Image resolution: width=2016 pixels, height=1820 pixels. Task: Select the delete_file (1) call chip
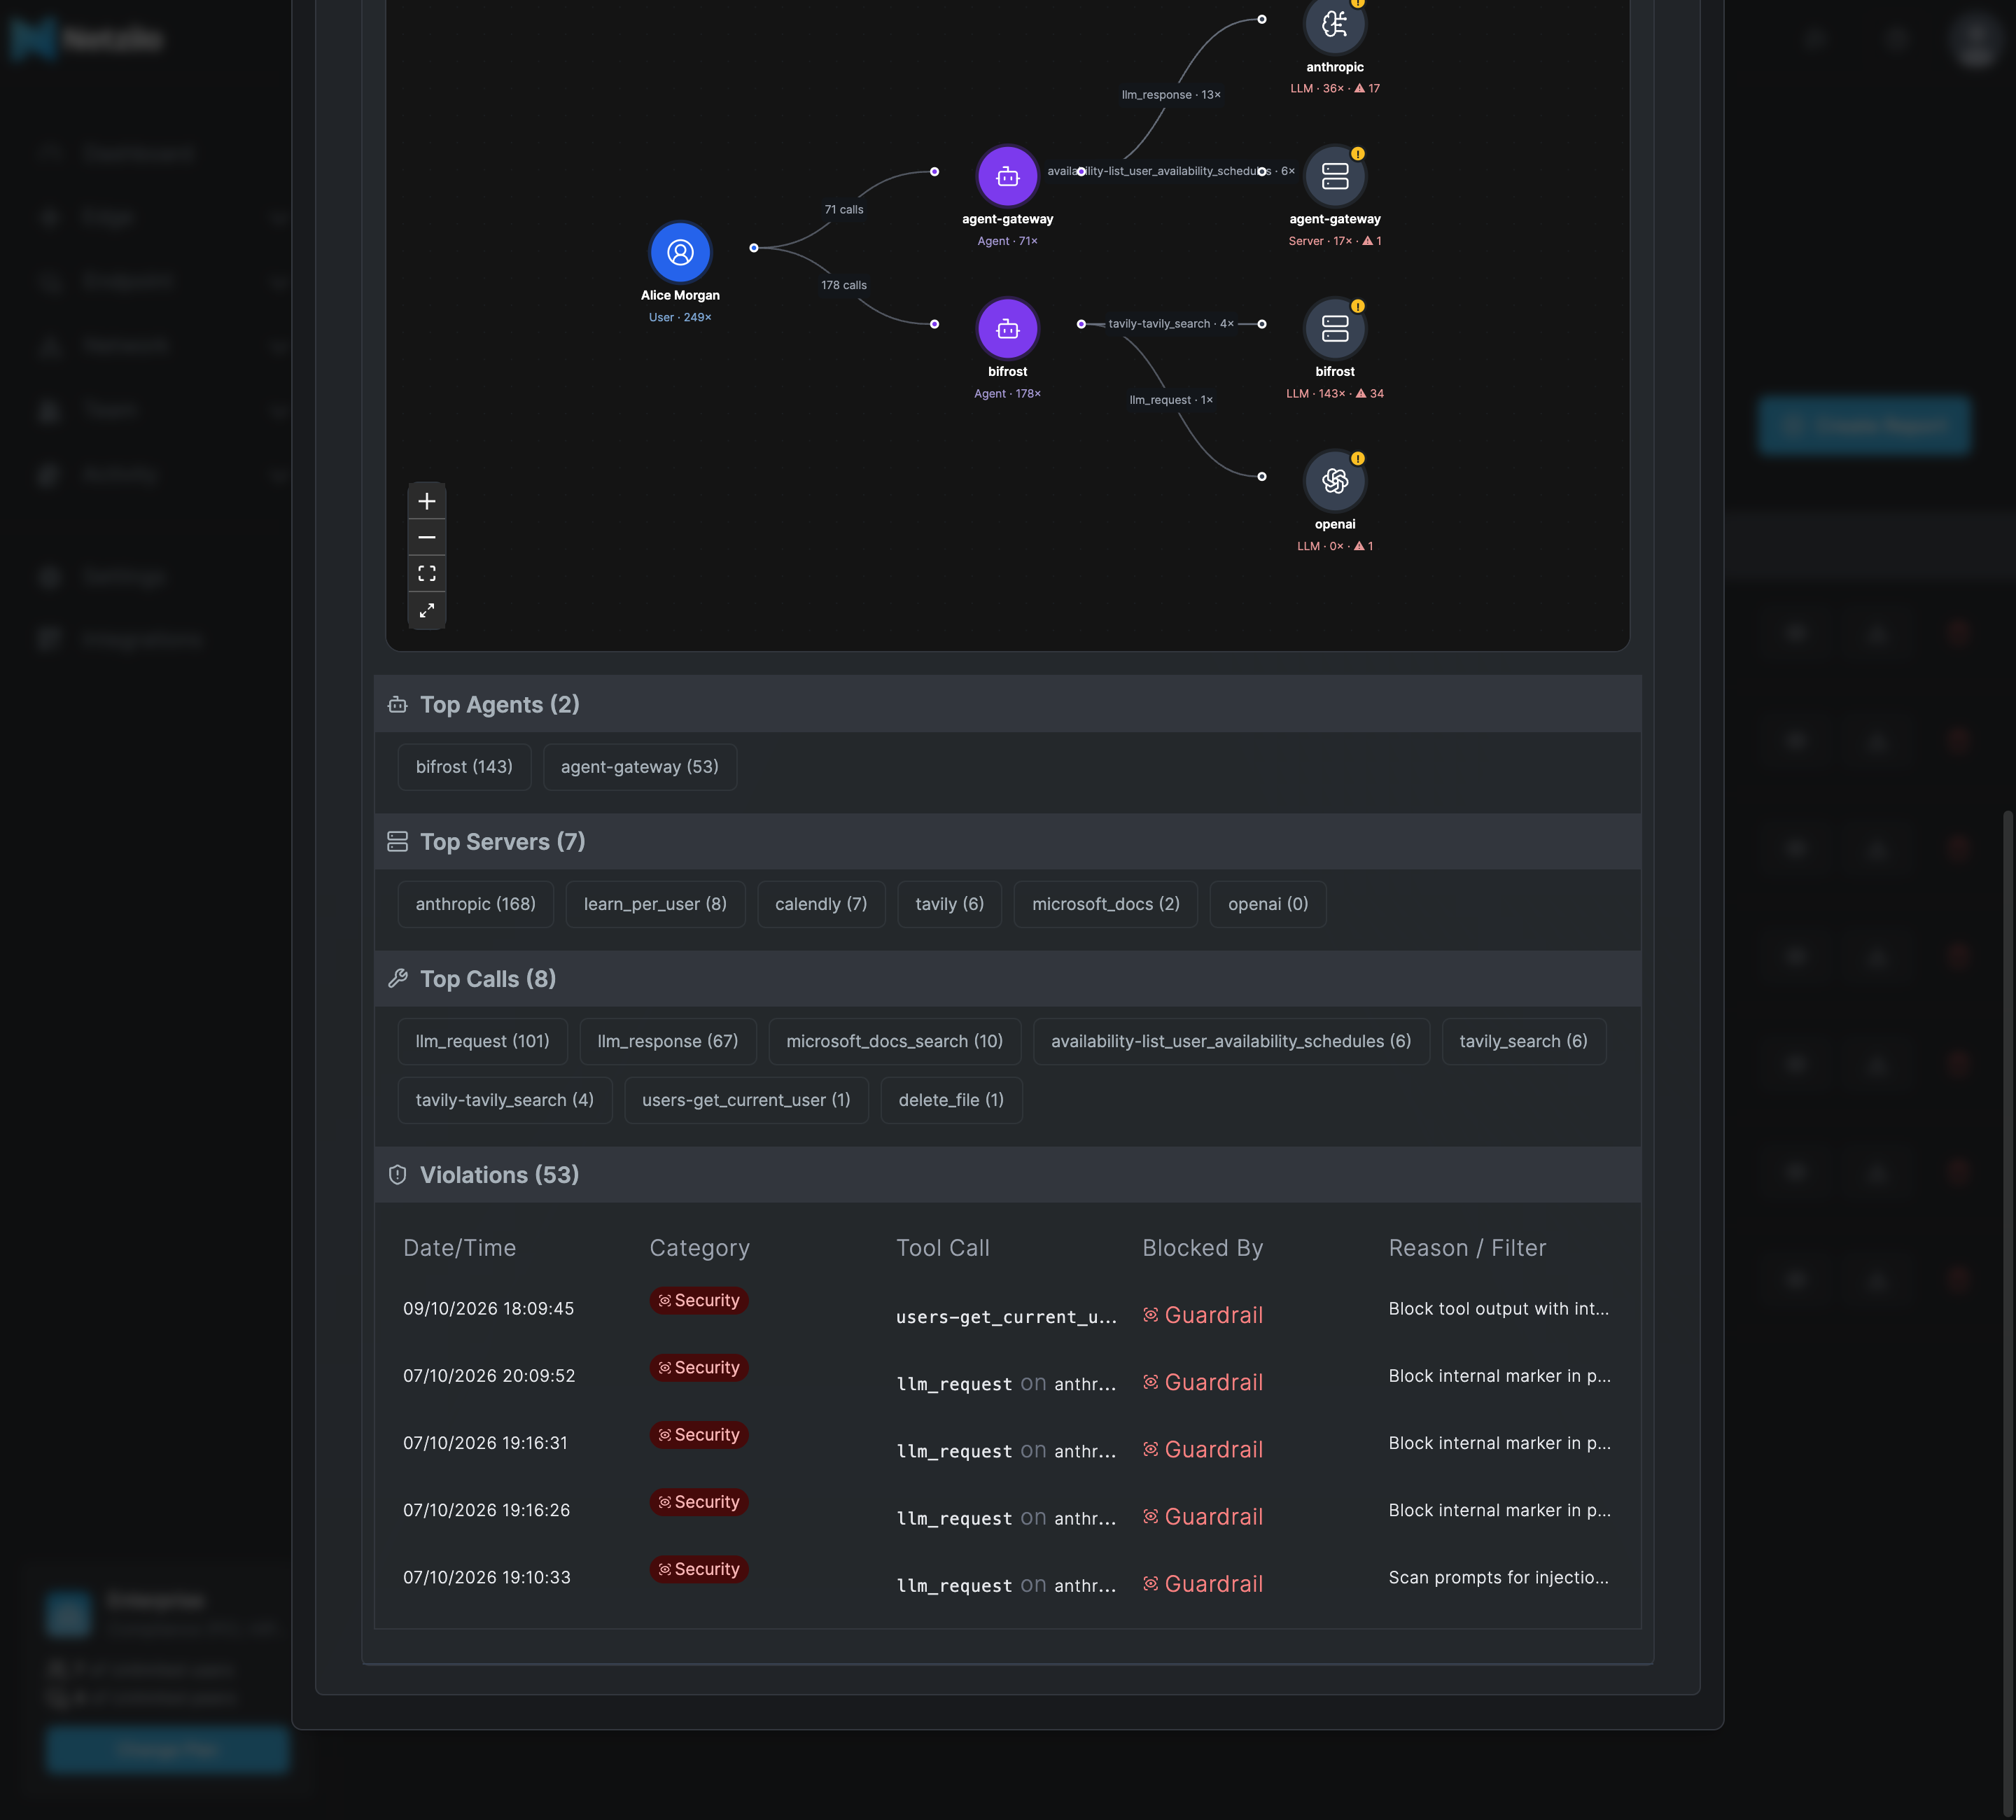952,1100
